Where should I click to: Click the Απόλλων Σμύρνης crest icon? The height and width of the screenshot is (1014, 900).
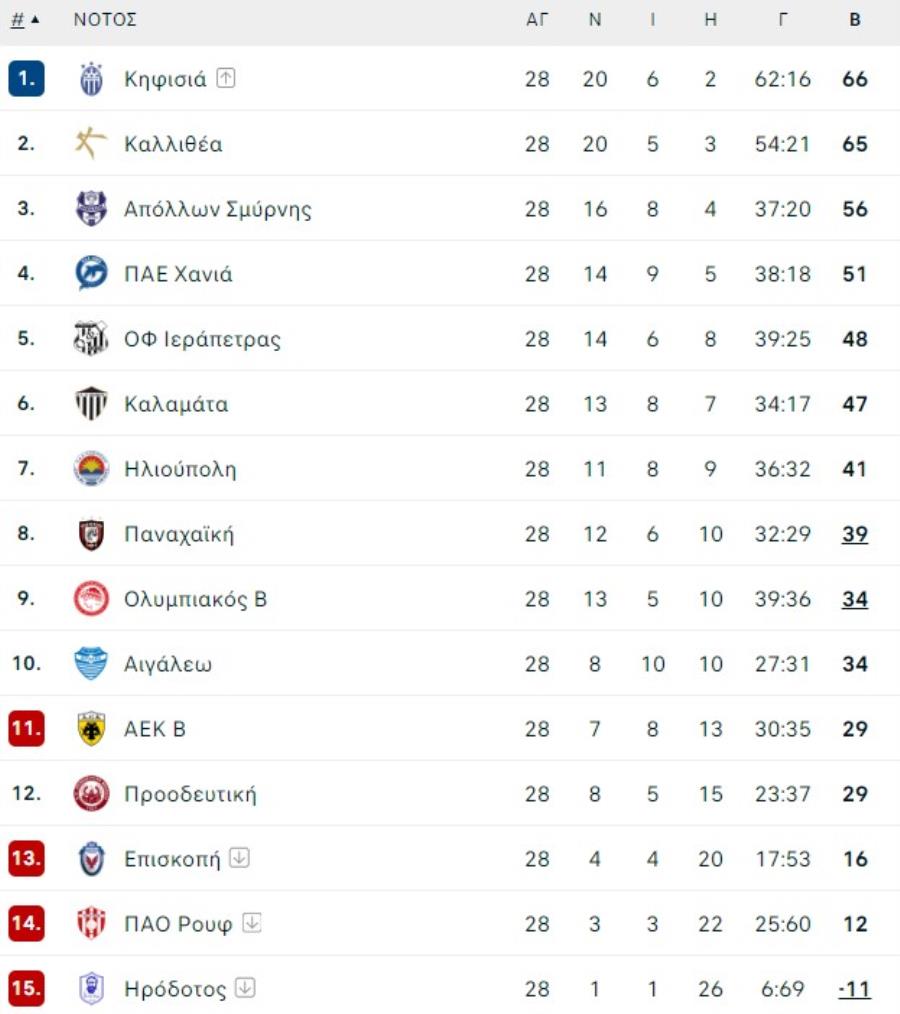coord(91,209)
